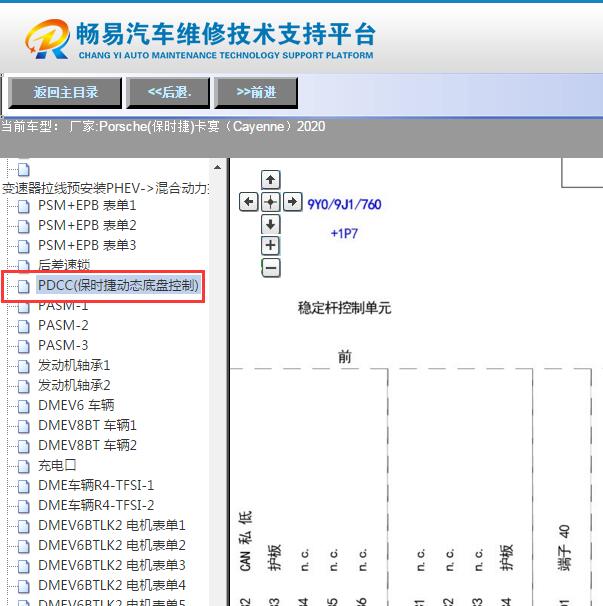The width and height of the screenshot is (603, 606).
Task: Reset the diagram view with the center icon
Action: pos(271,202)
